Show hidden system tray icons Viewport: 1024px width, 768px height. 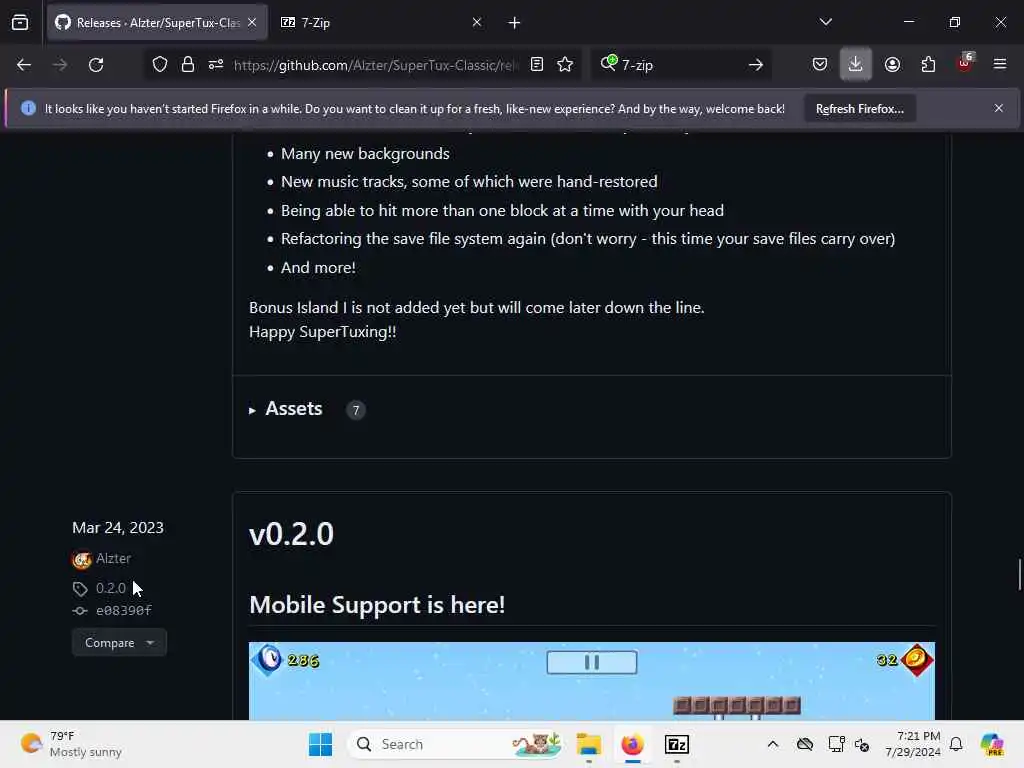773,744
